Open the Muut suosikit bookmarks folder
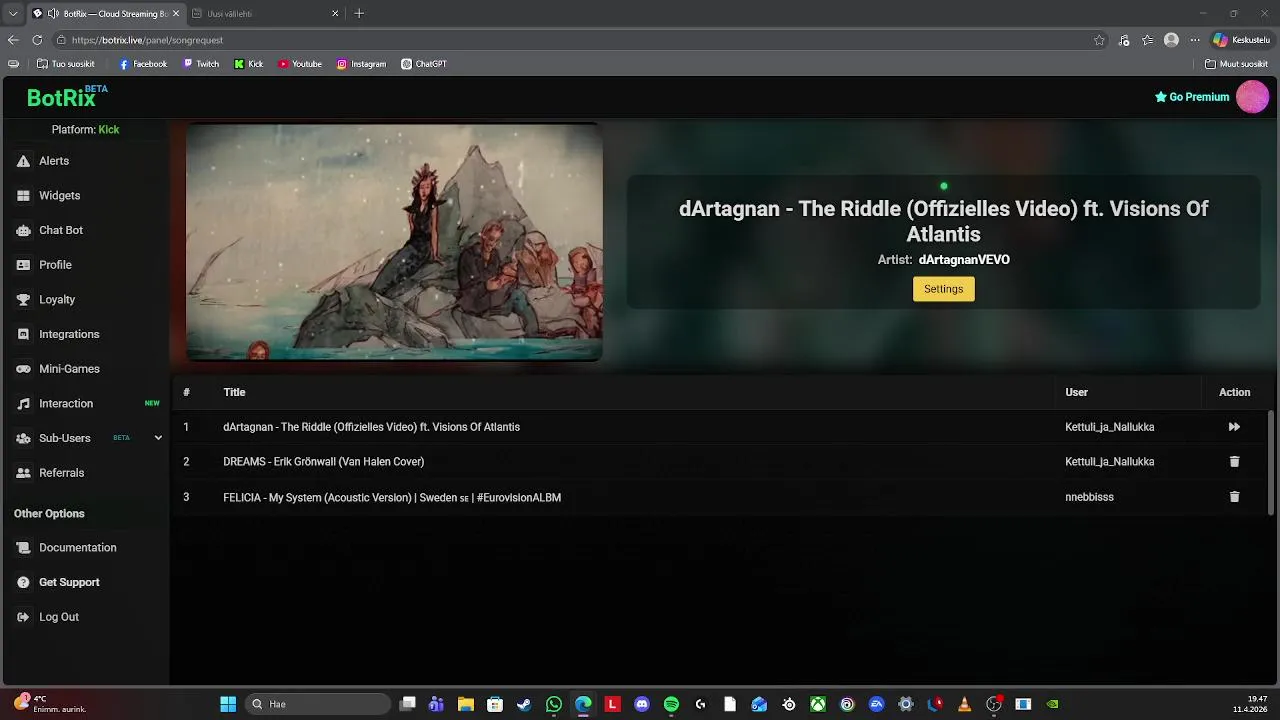Viewport: 1280px width, 720px height. 1236,64
